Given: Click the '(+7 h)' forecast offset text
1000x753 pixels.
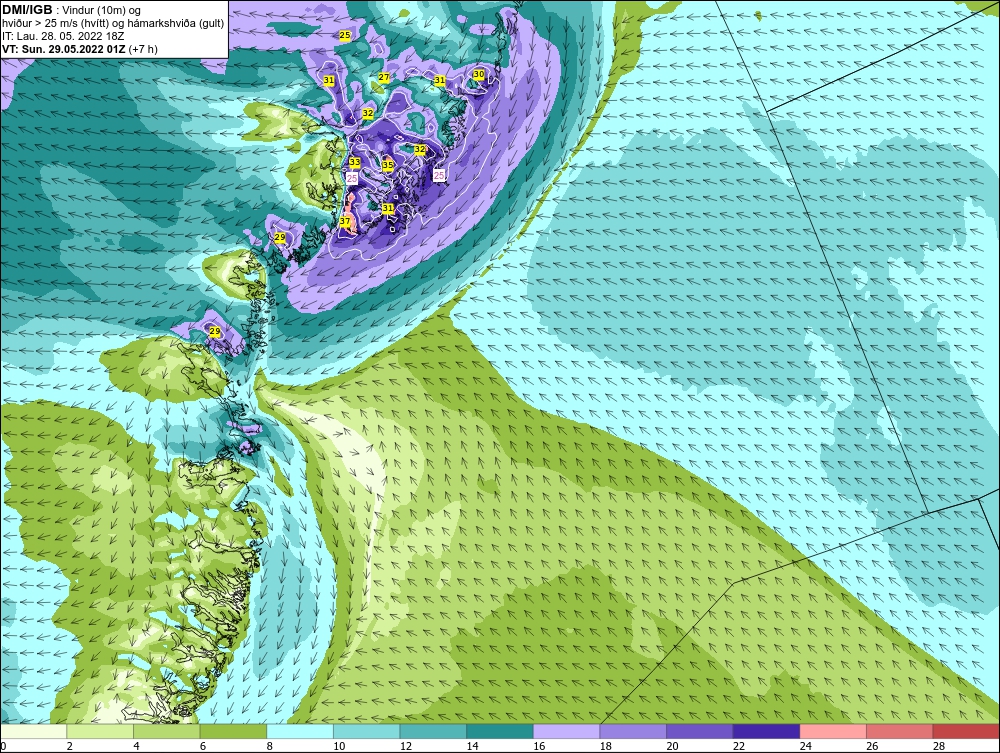Looking at the screenshot, I should pos(143,49).
